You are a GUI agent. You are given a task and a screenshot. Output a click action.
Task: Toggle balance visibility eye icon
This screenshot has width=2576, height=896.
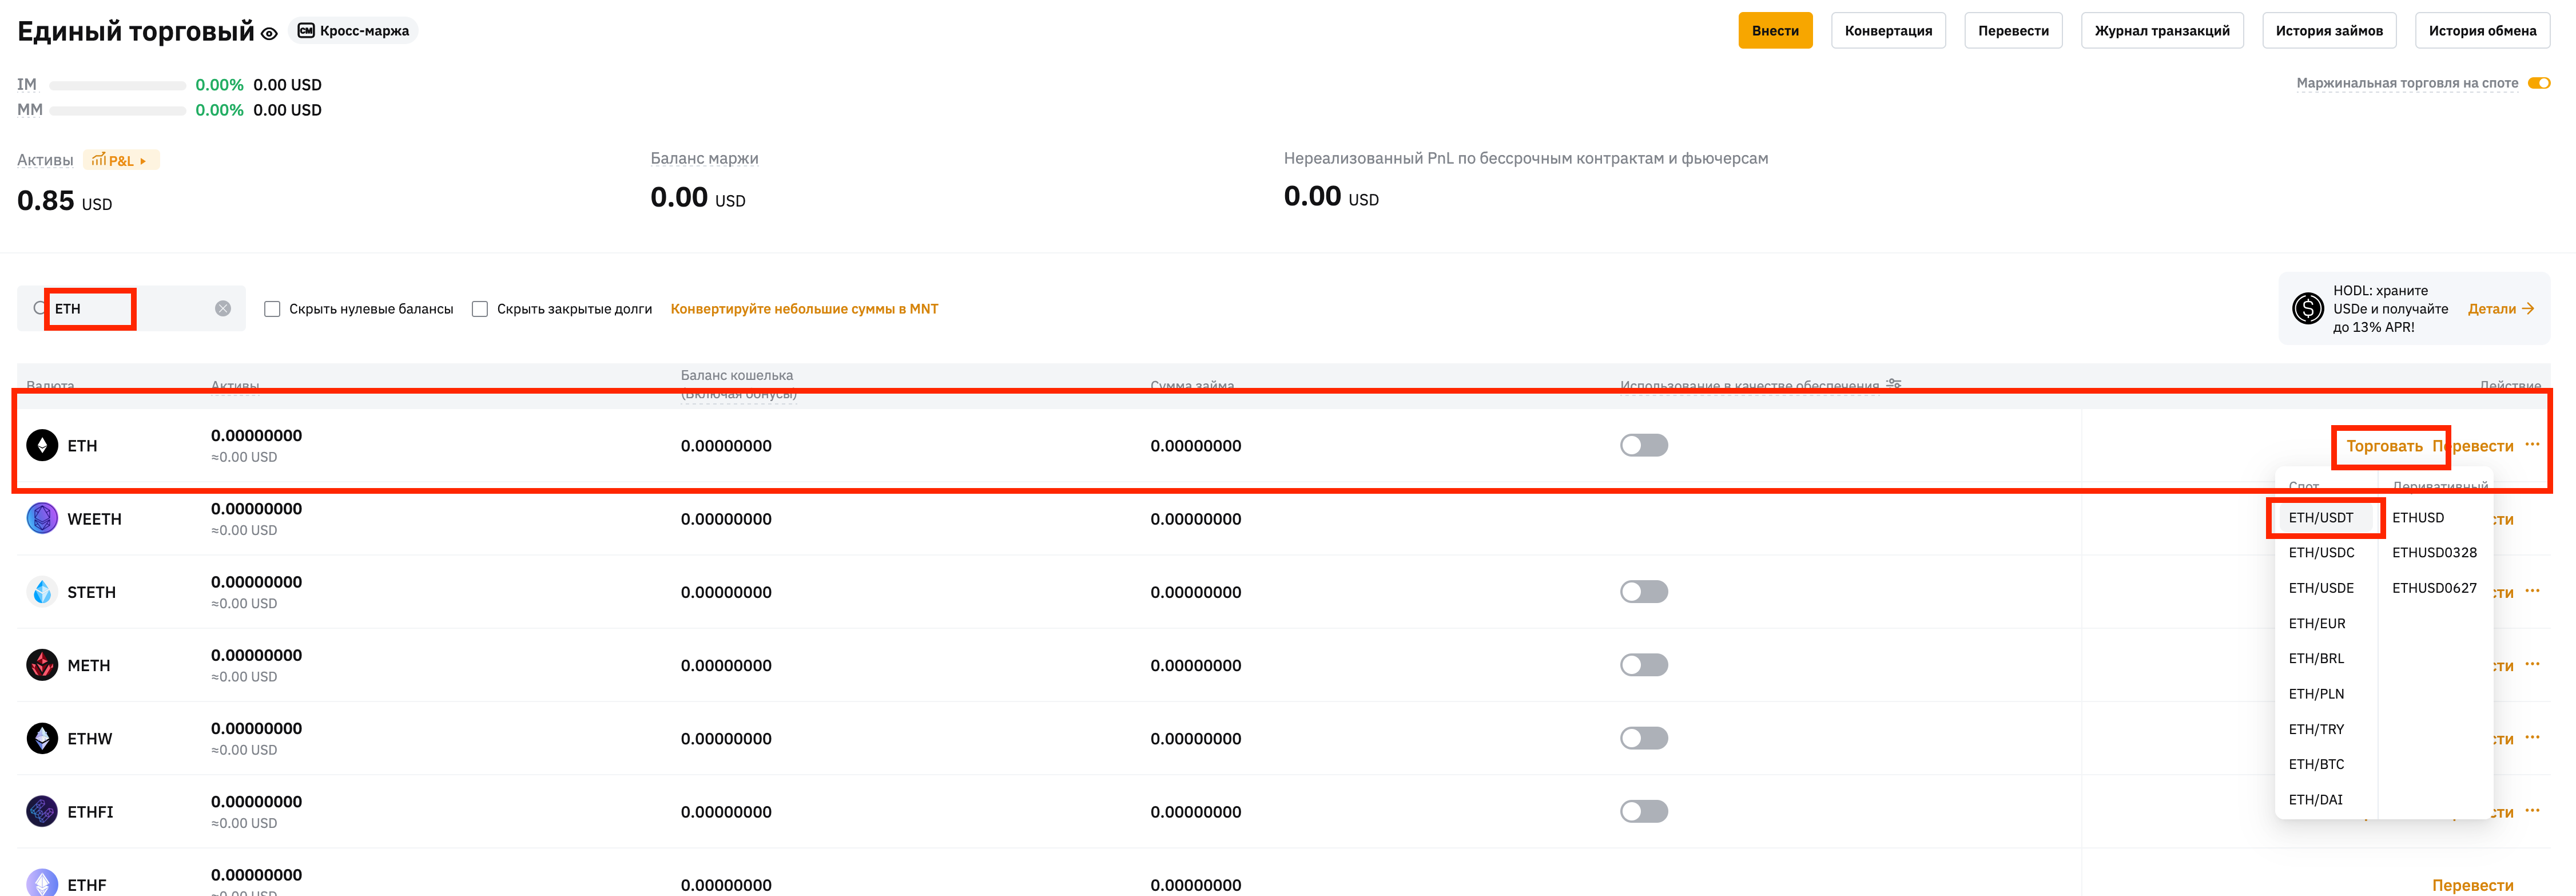pyautogui.click(x=269, y=33)
